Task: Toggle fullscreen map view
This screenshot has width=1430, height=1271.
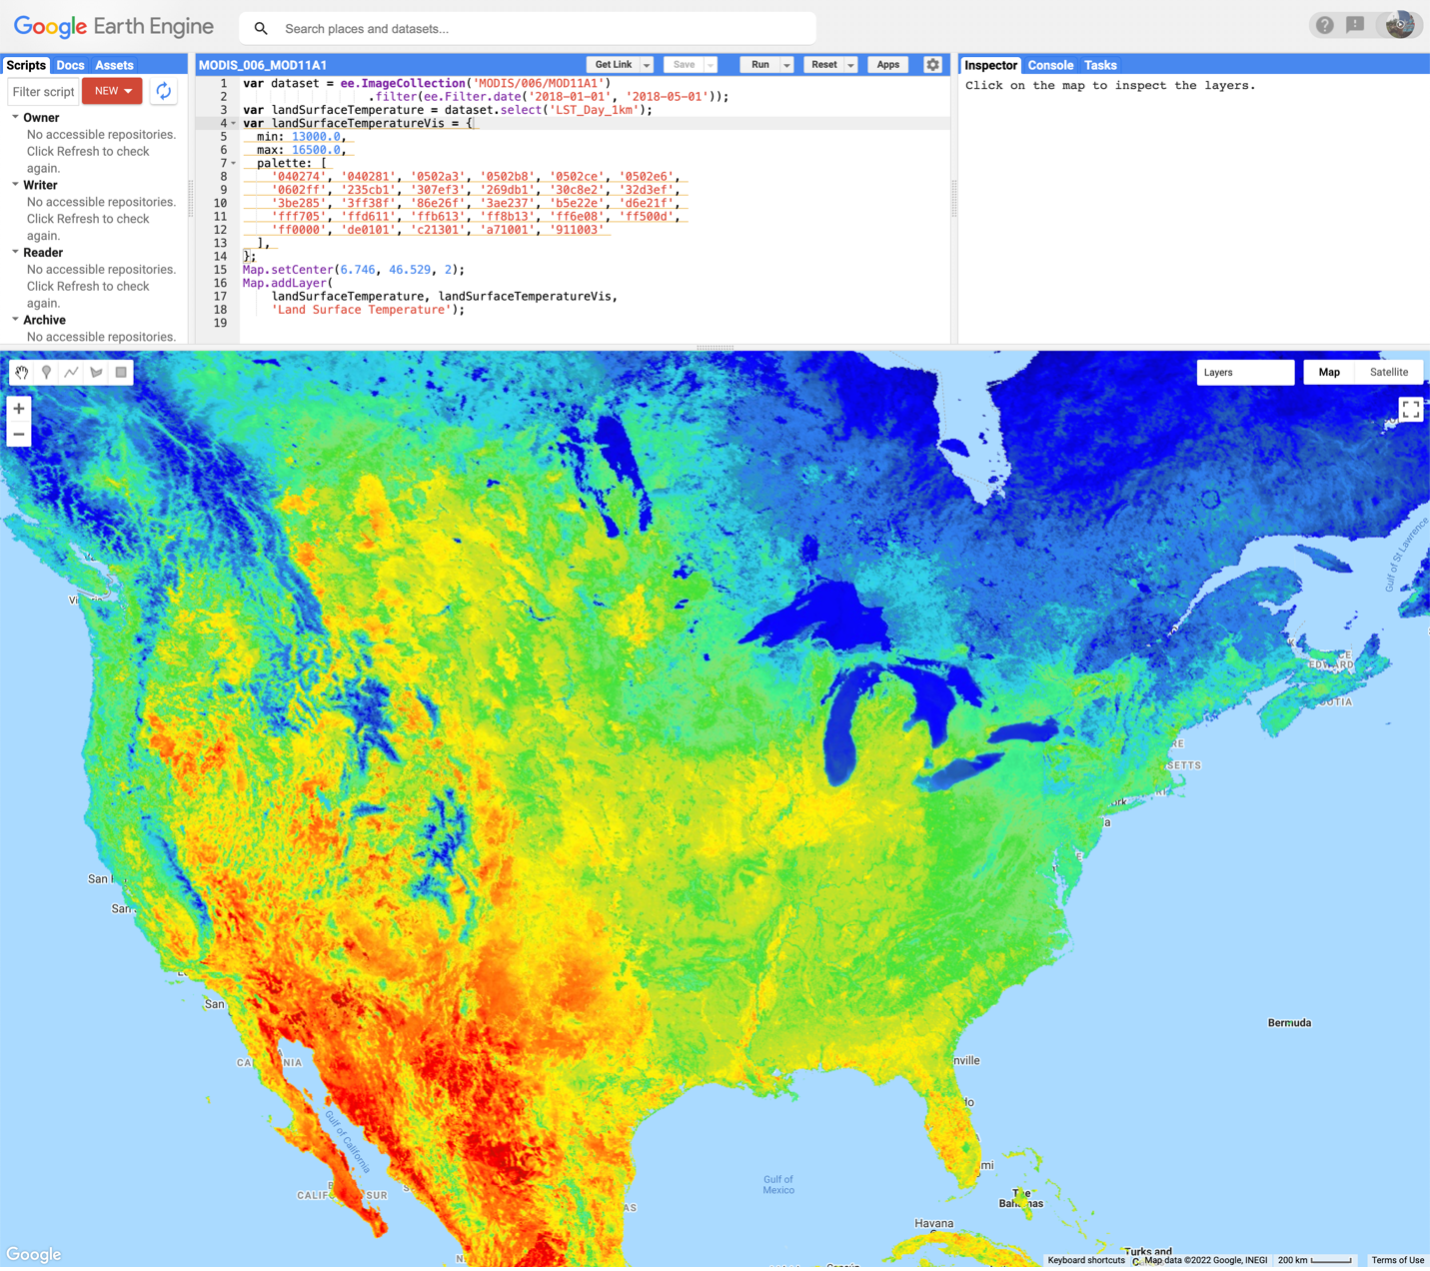Action: click(x=1410, y=409)
